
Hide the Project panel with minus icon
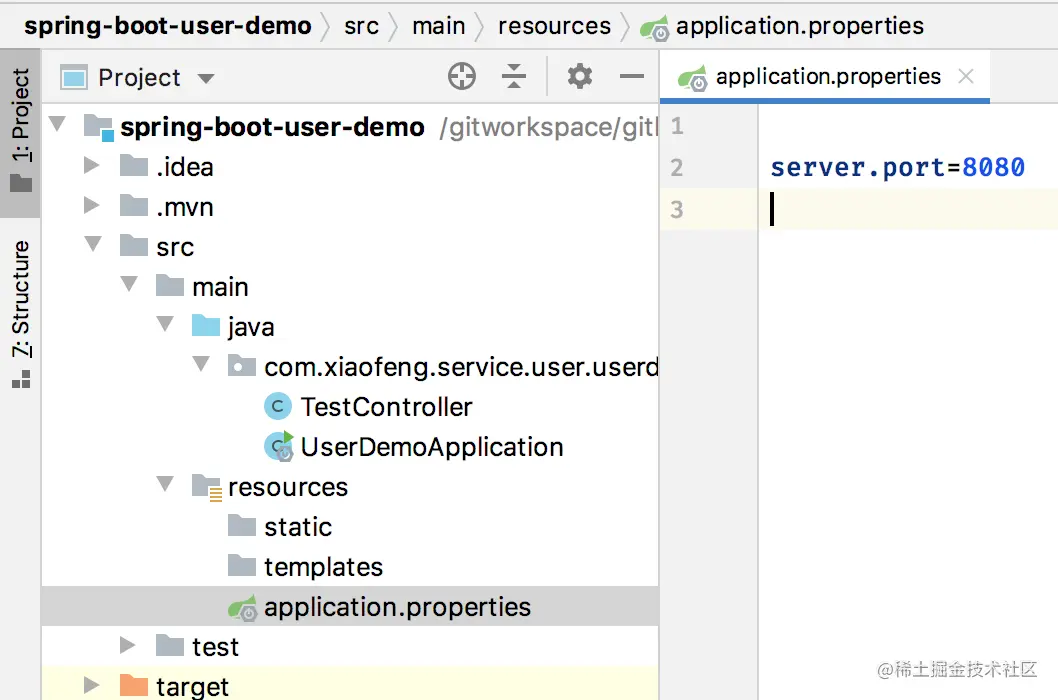coord(632,76)
